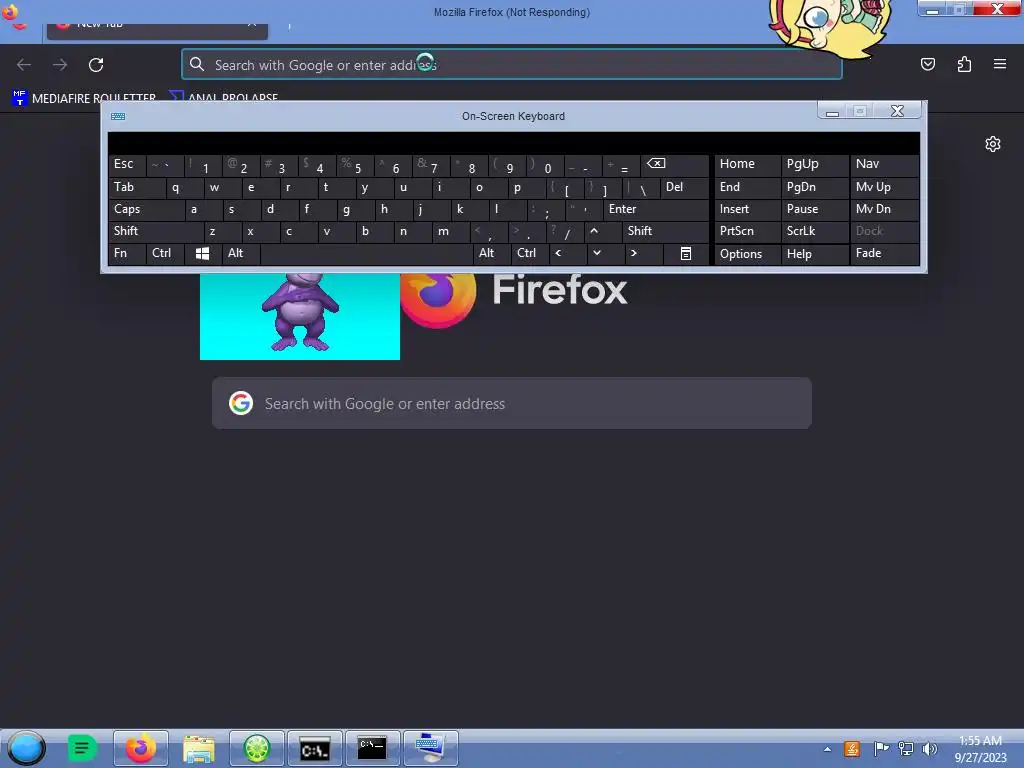Image resolution: width=1024 pixels, height=768 pixels.
Task: Click the down arrow key on keyboard
Action: (605, 253)
